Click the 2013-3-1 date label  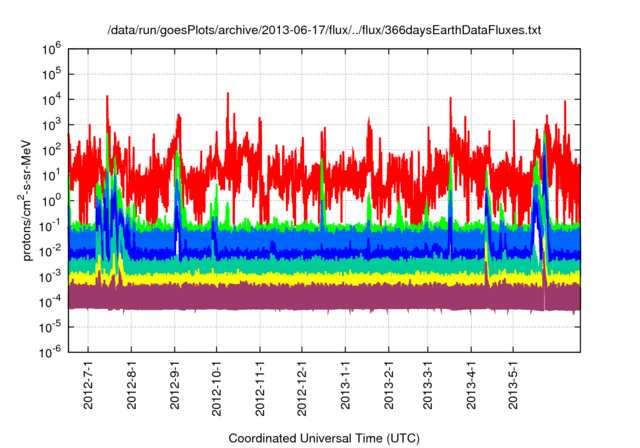[x=427, y=385]
